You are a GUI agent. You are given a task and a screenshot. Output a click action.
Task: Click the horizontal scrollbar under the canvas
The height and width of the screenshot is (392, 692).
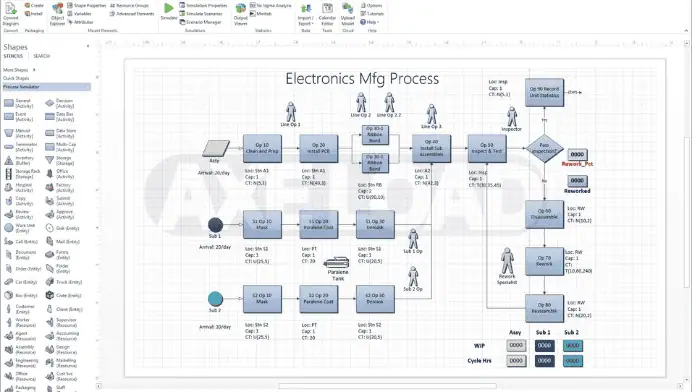(x=387, y=386)
